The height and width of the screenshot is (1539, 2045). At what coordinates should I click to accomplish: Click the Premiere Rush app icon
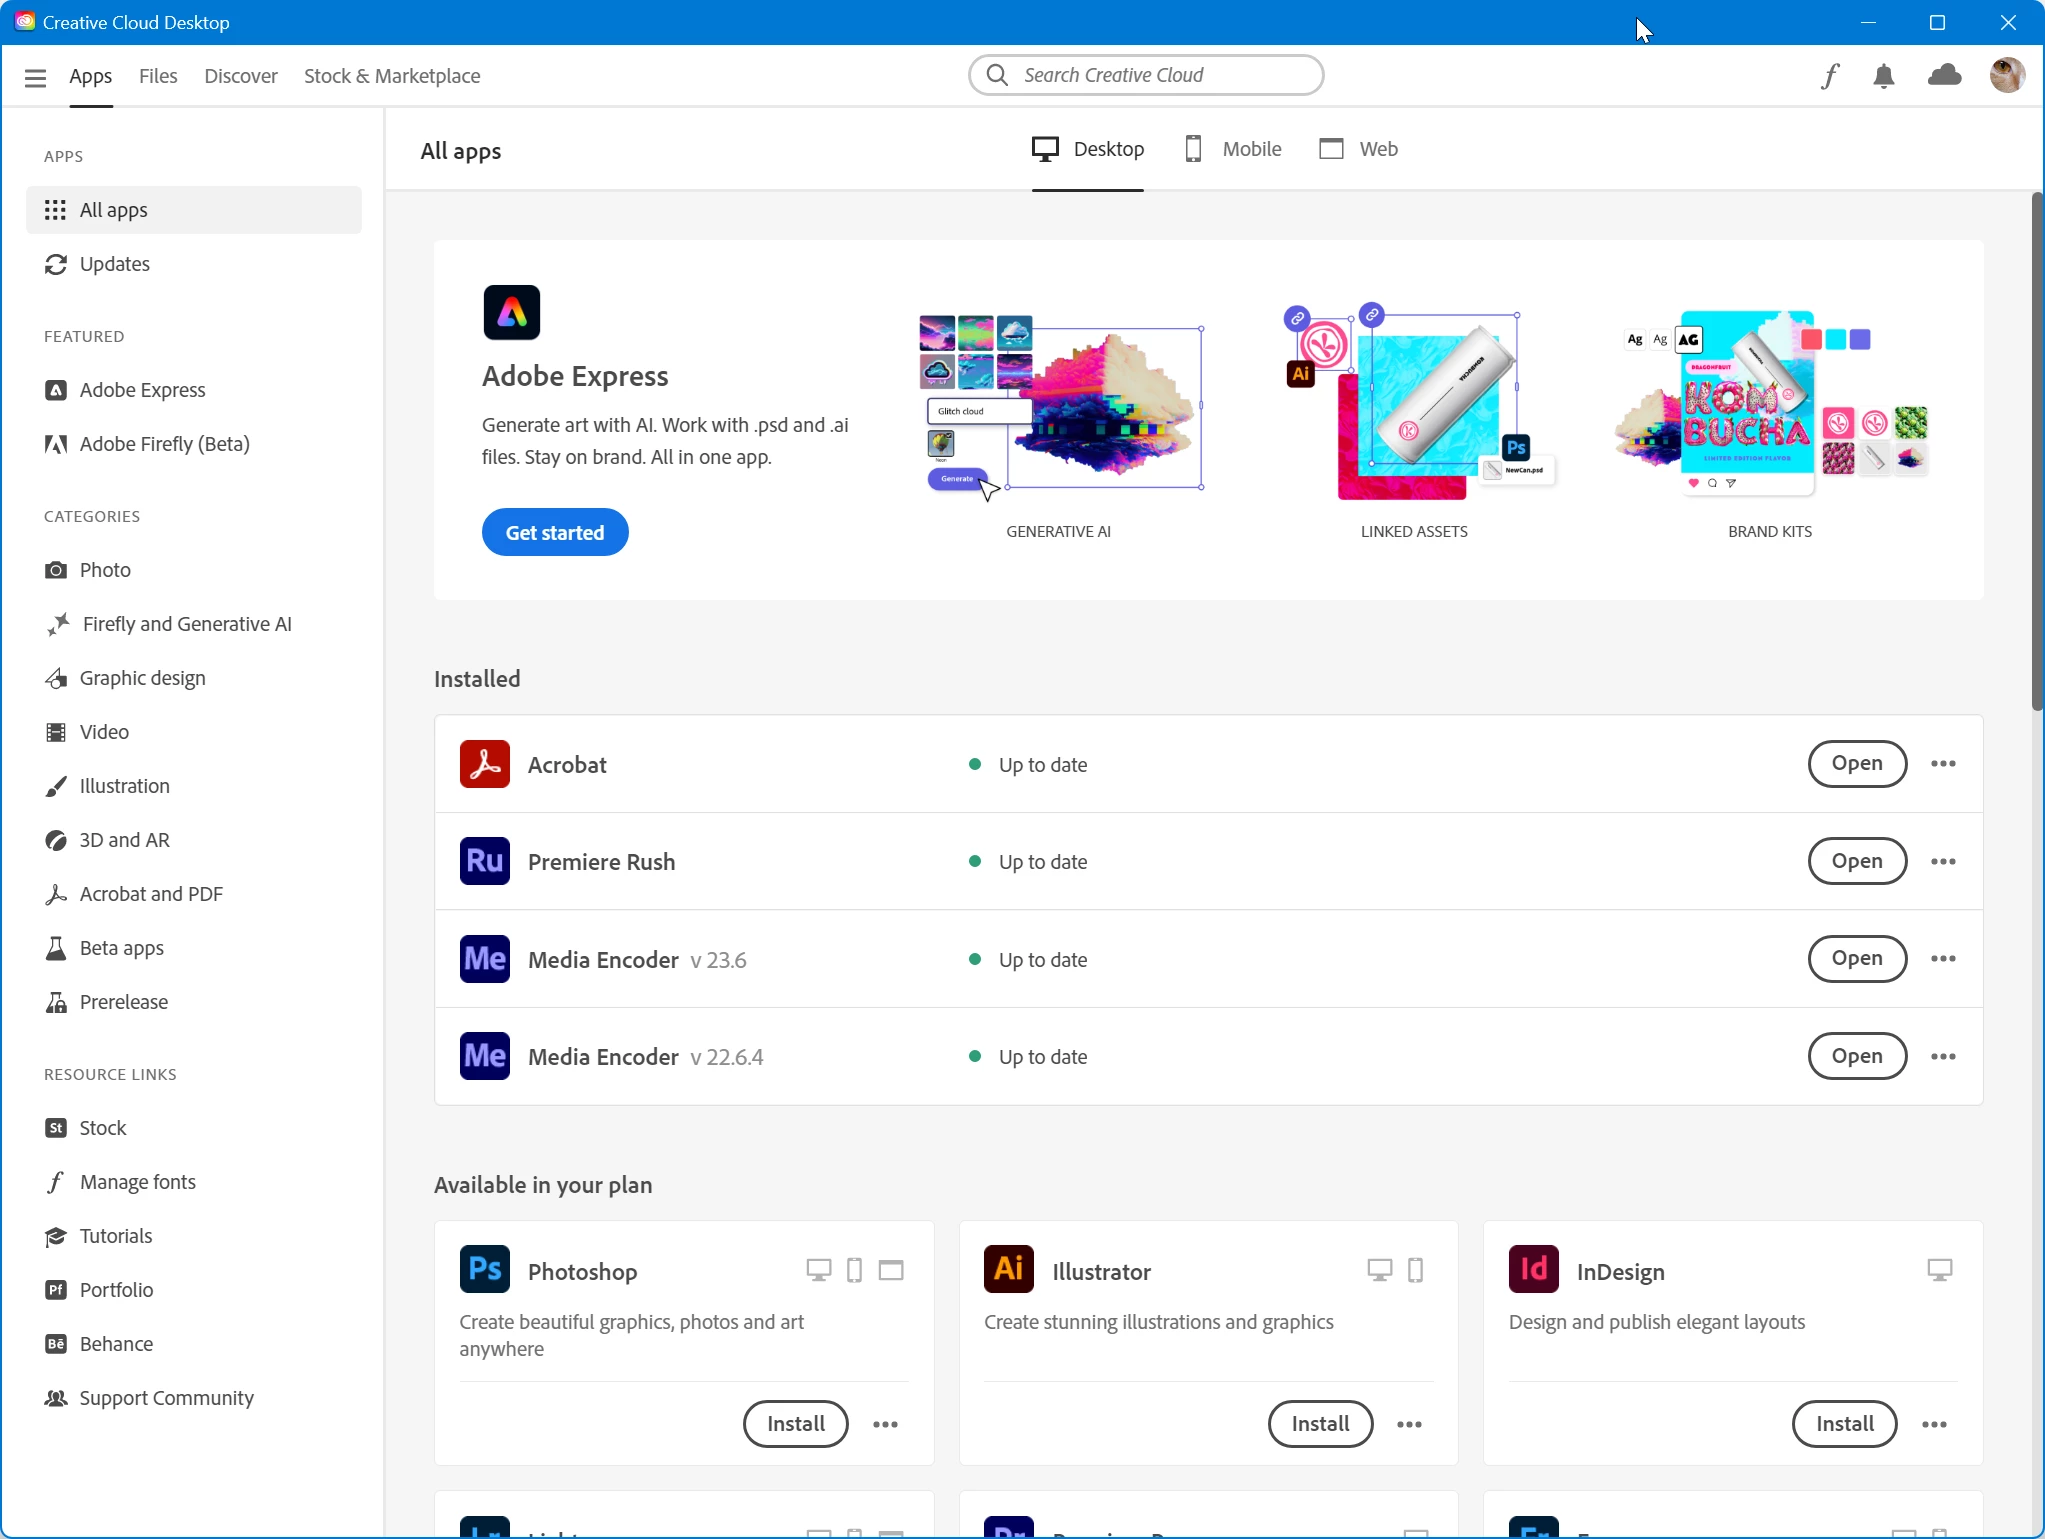[x=485, y=862]
